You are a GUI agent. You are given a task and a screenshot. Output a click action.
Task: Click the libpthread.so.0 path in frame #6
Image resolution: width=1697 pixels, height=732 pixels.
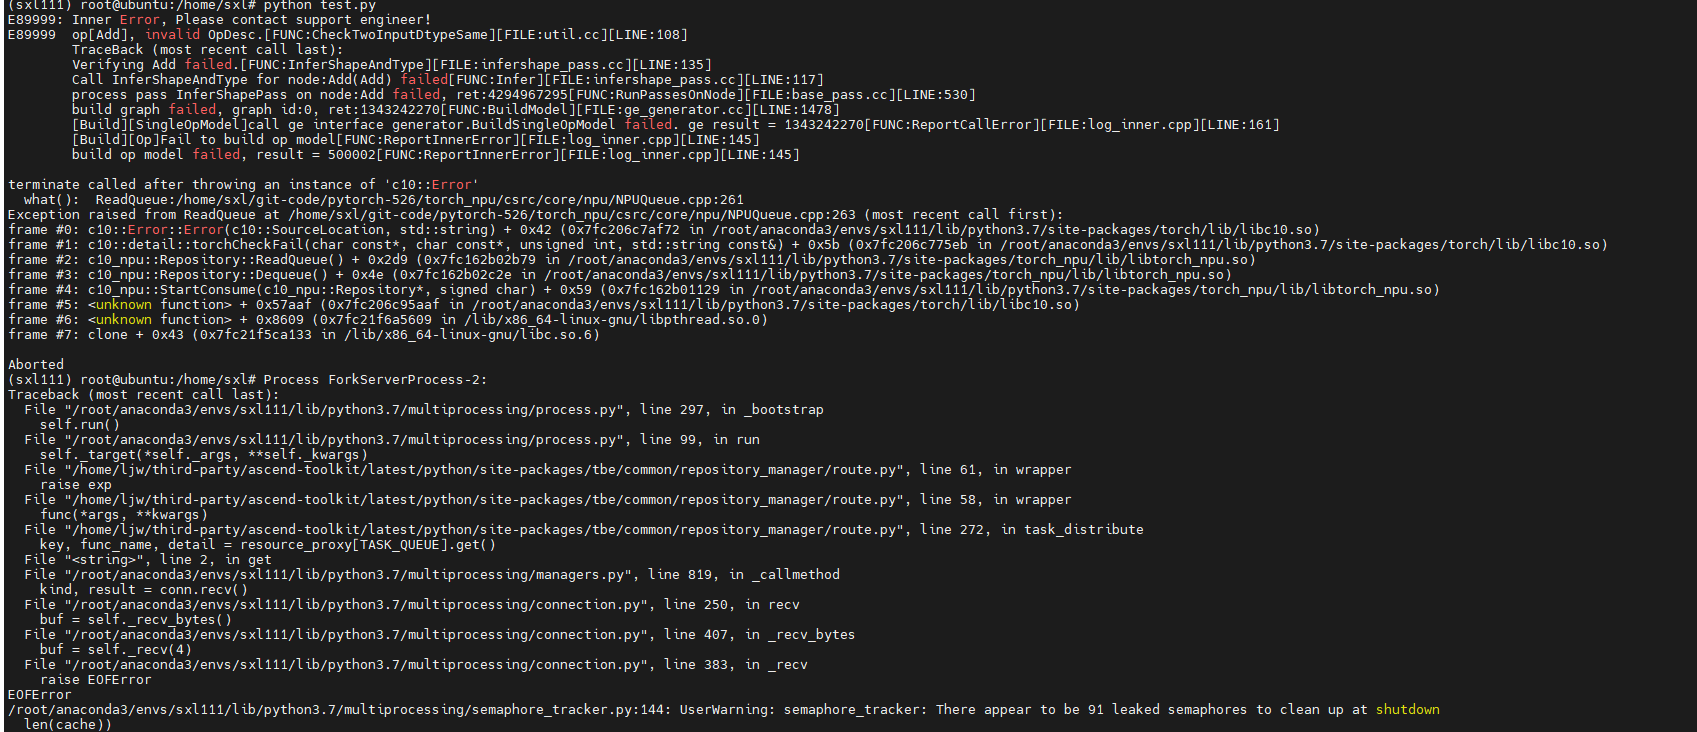point(615,320)
